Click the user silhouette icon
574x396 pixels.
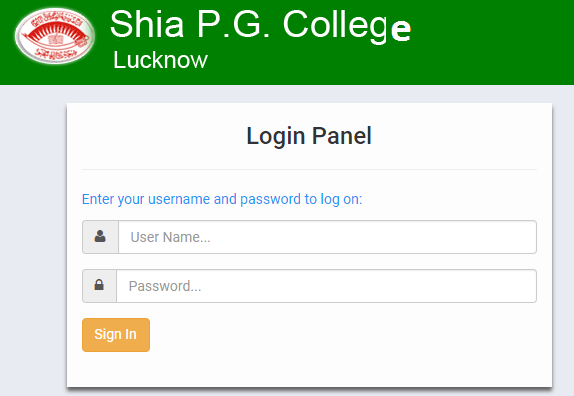100,236
